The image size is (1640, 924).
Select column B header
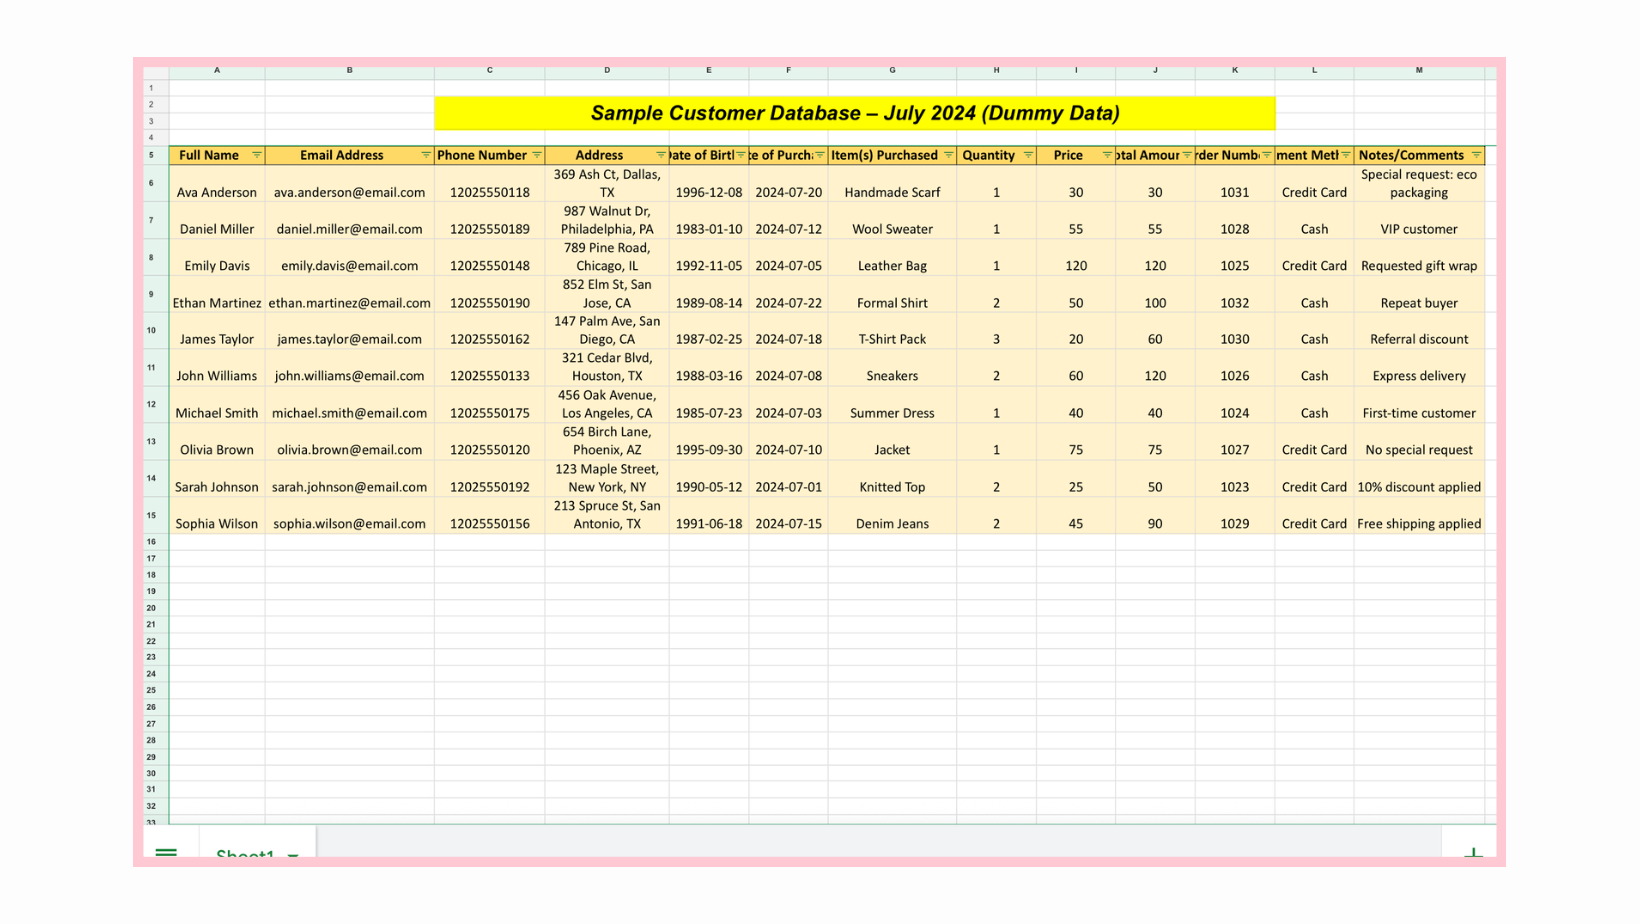(x=350, y=71)
